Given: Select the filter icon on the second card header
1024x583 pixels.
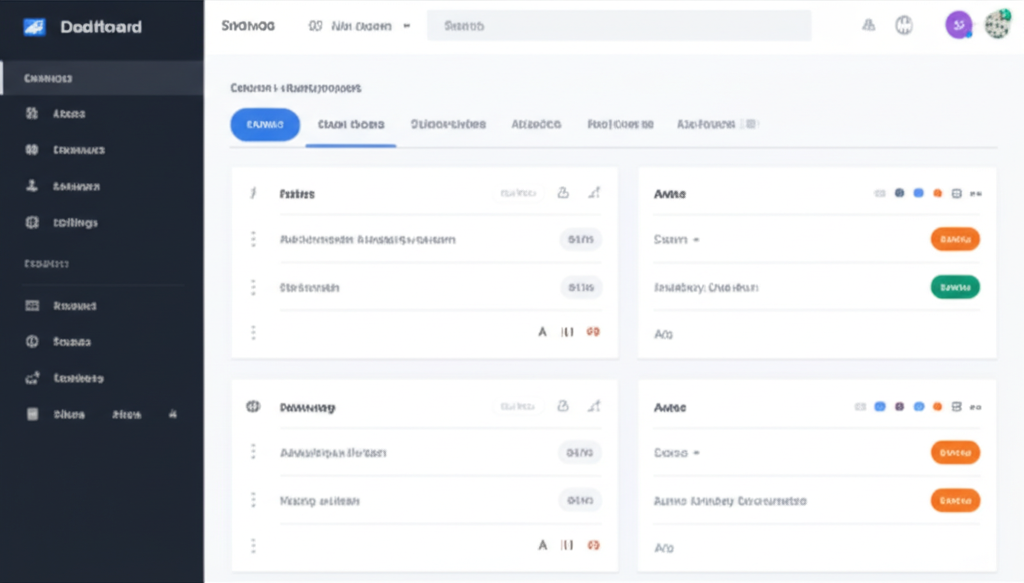Looking at the screenshot, I should pos(594,406).
